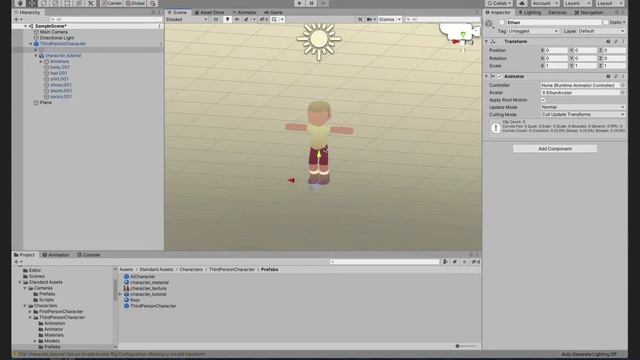
Task: Open the Console tab
Action: pyautogui.click(x=89, y=255)
